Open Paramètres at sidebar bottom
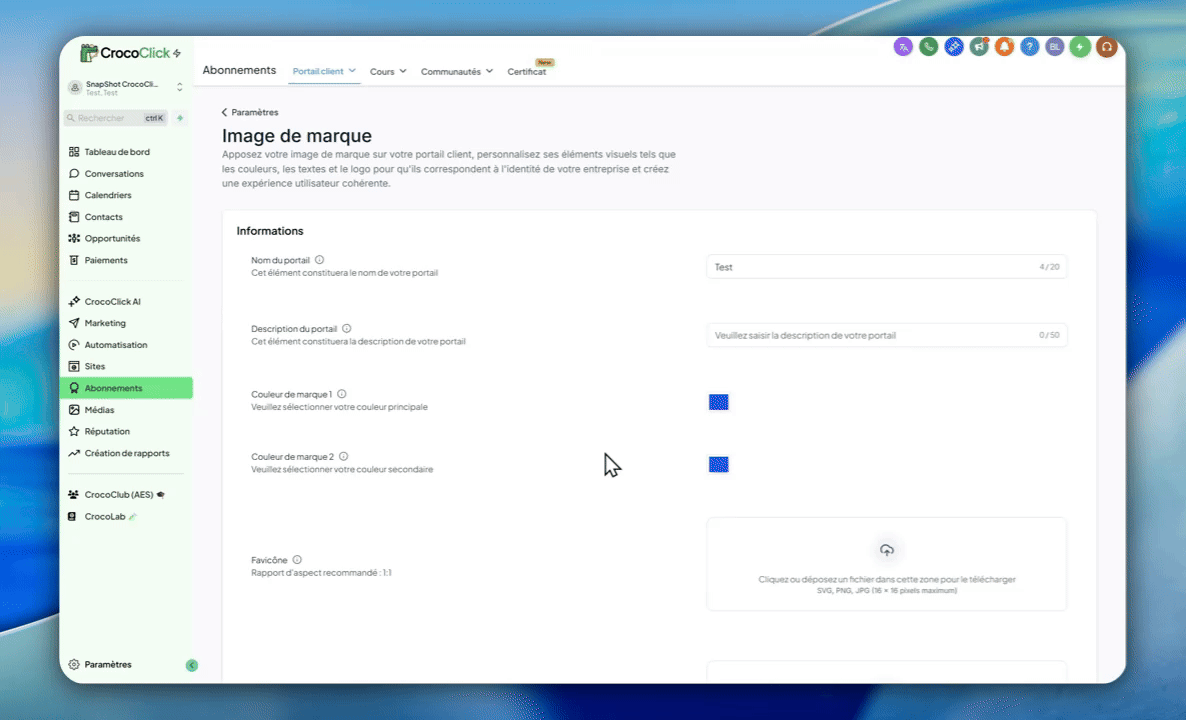The height and width of the screenshot is (720, 1186). point(107,665)
